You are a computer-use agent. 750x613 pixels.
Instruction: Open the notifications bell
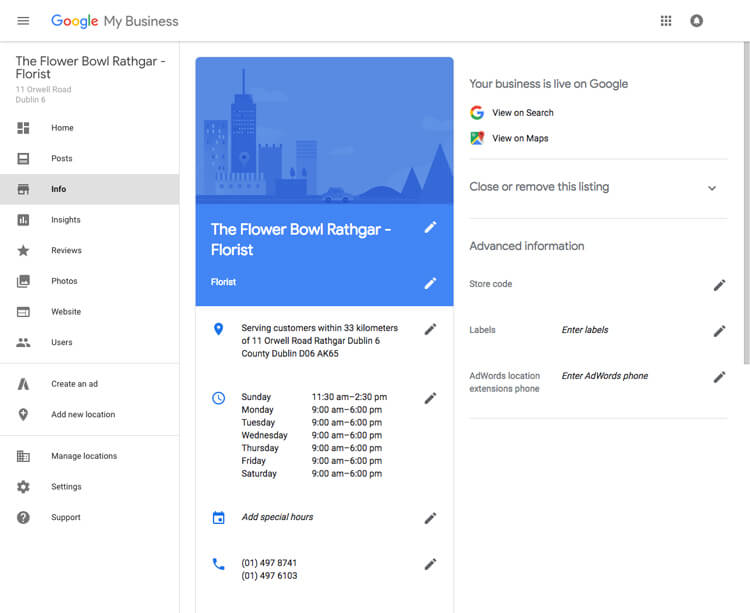(696, 21)
